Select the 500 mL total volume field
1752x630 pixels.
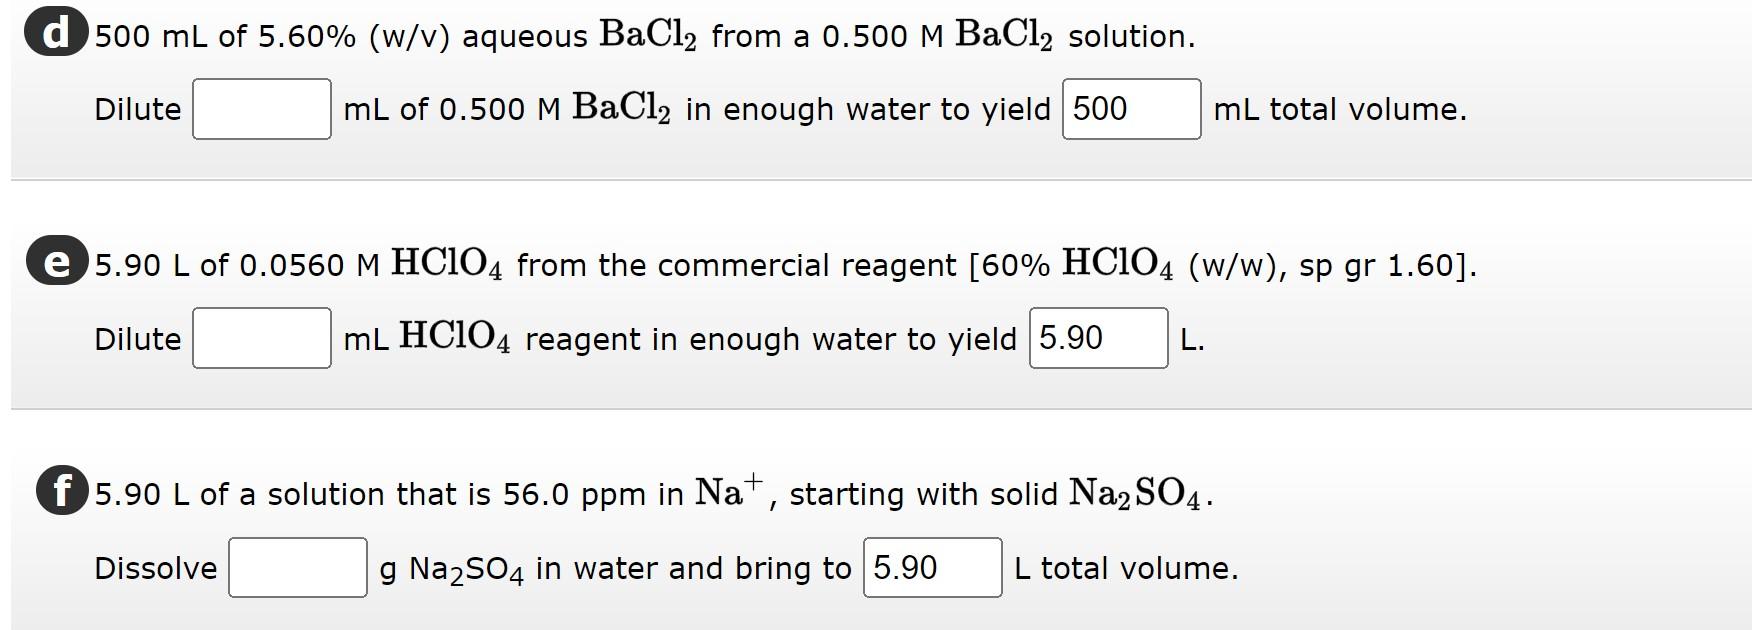point(1130,109)
